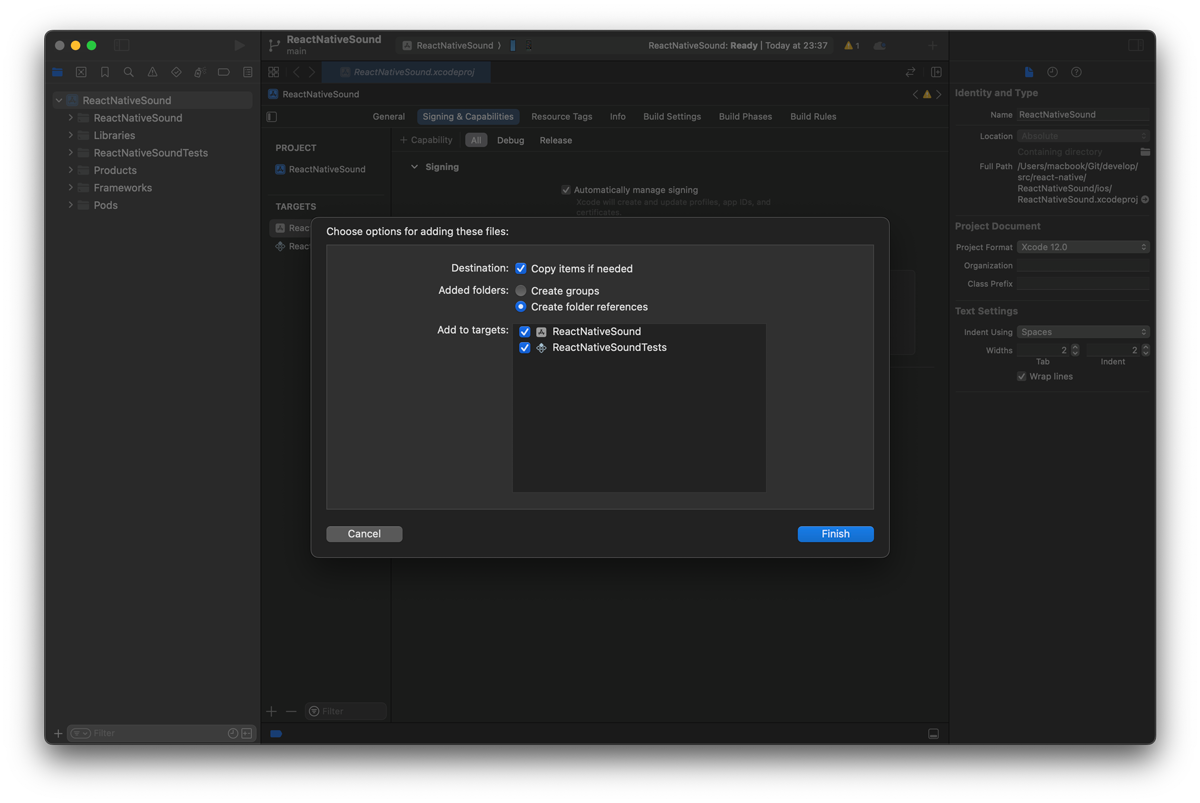Expand the ReactNativeSoundTests folder
Screen dimensions: 1200x803
pos(71,153)
